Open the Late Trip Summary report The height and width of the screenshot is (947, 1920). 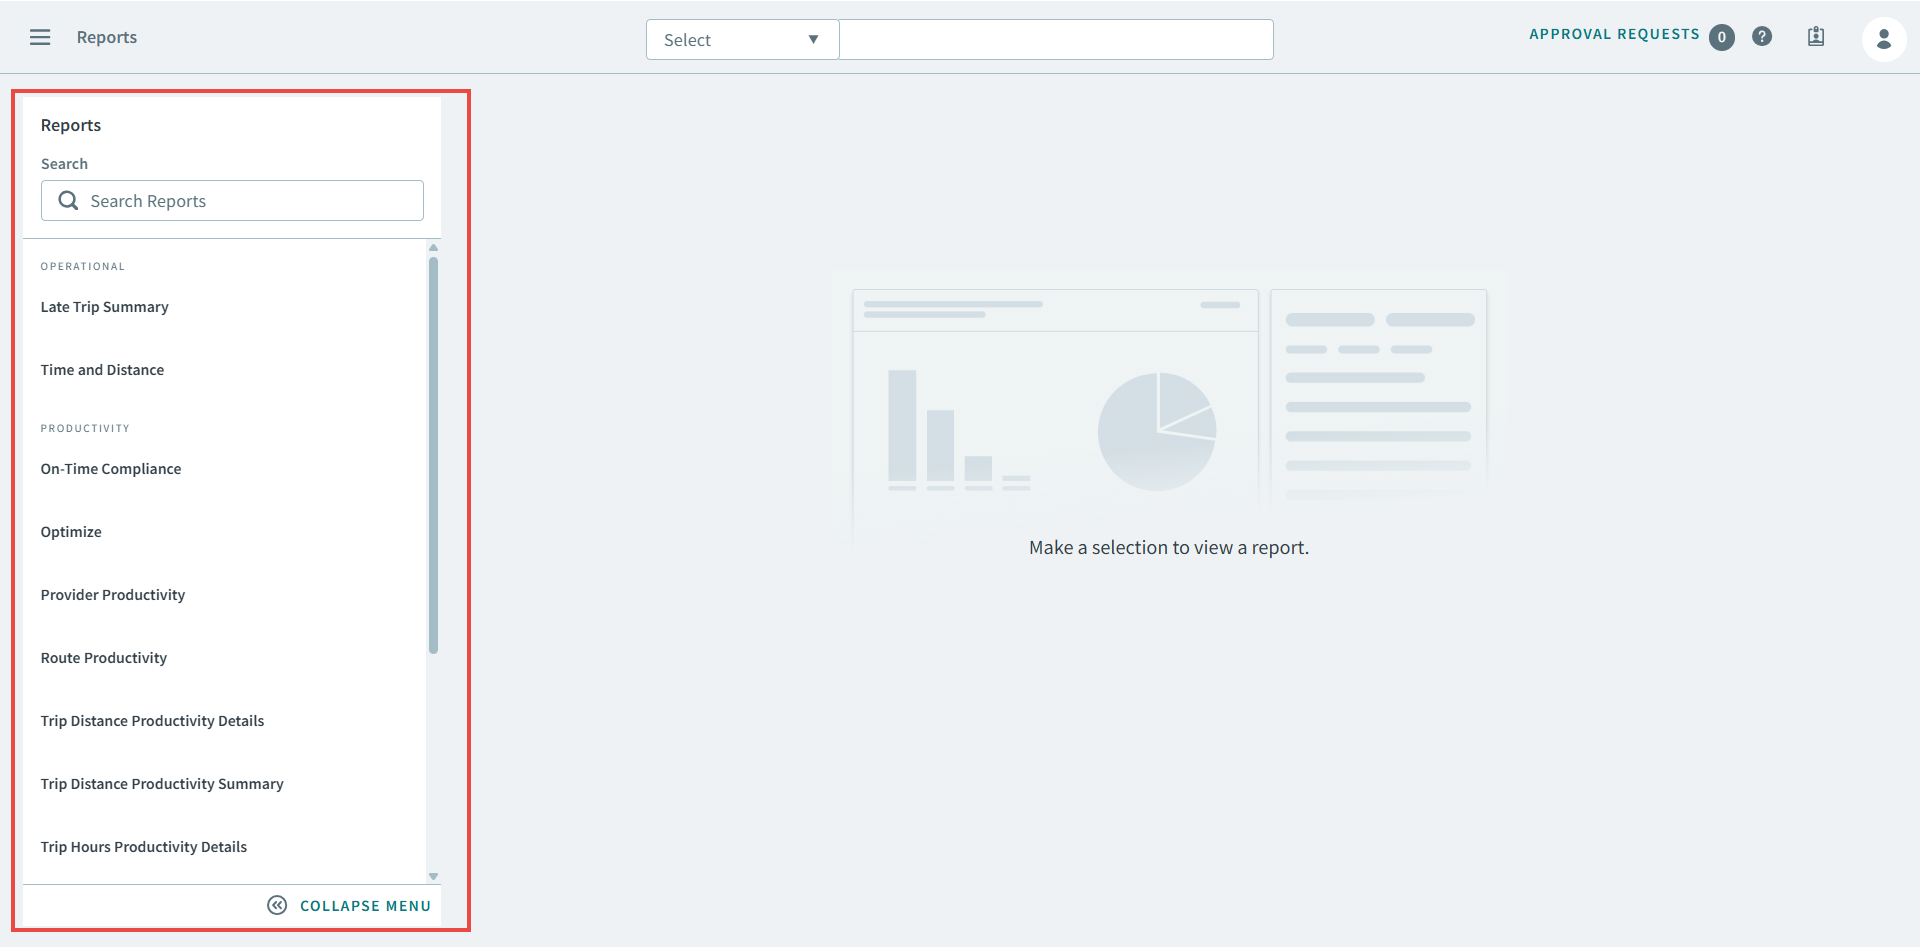coord(104,307)
